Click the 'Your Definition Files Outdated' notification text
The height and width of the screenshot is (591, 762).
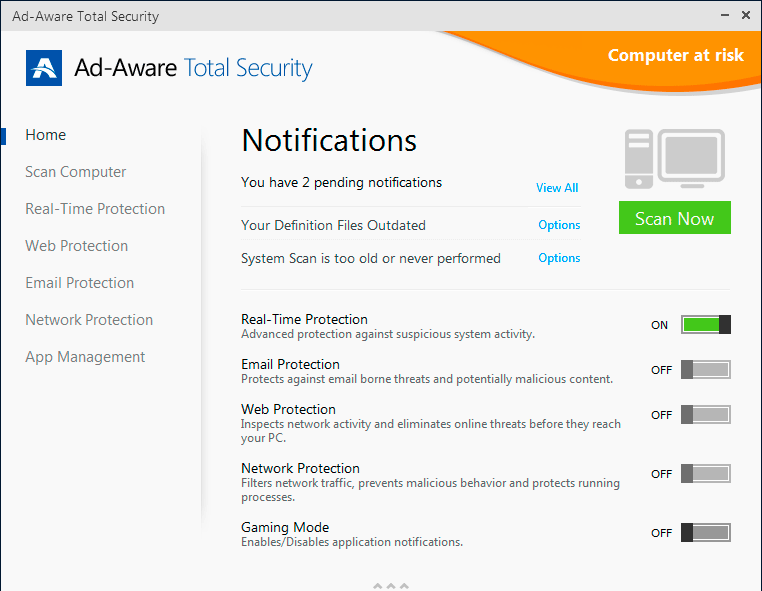tap(333, 226)
